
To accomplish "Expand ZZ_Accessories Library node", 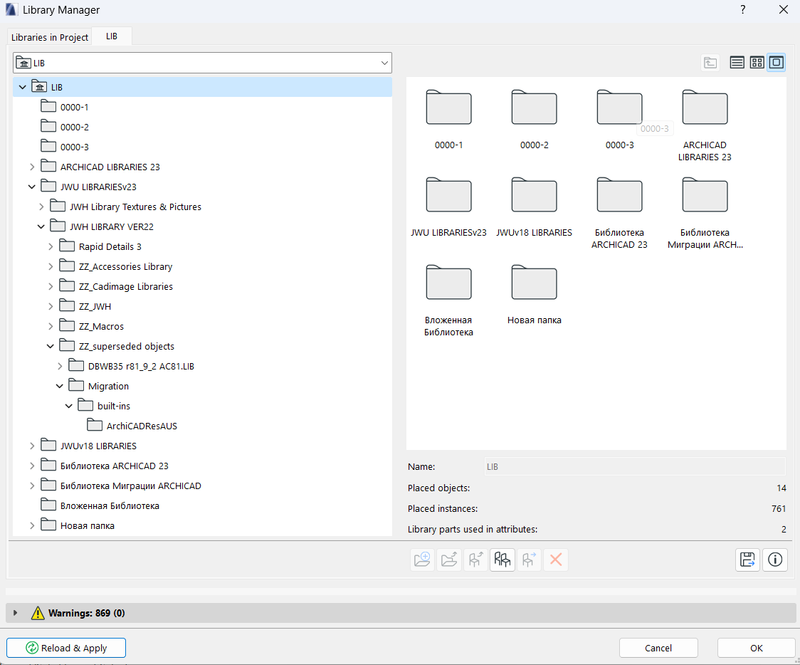I will point(51,266).
